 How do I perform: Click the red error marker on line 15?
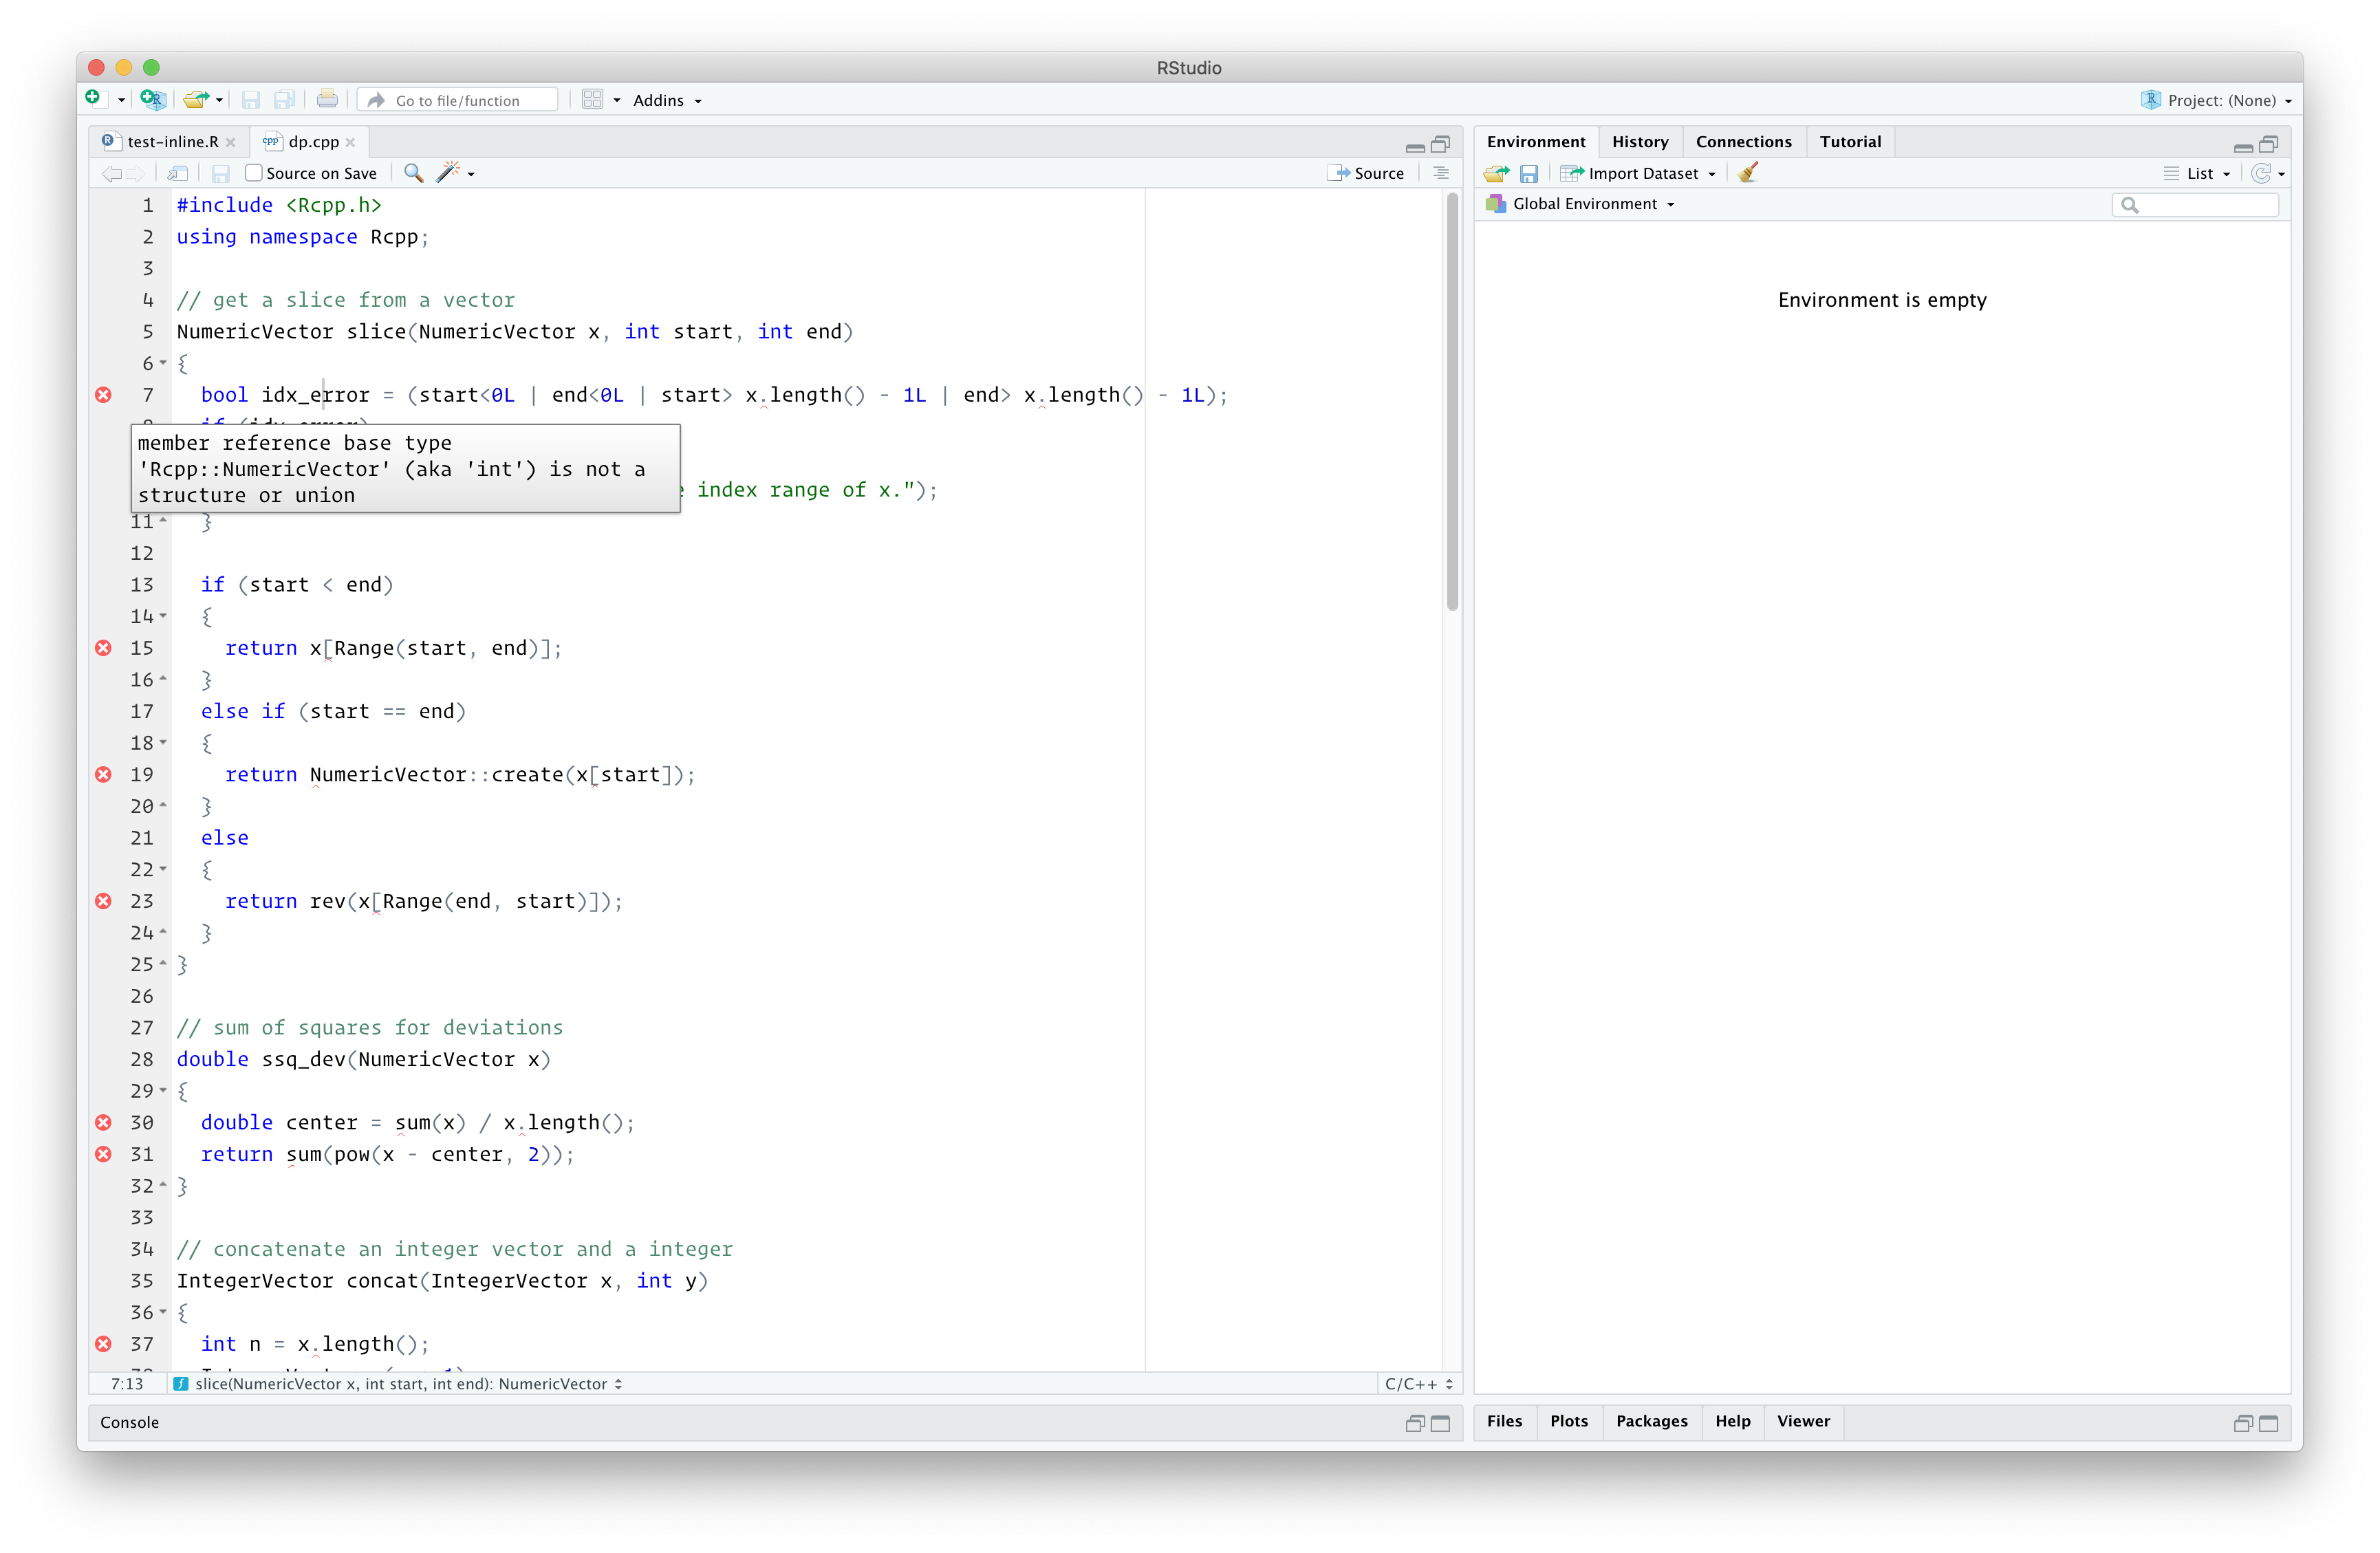tap(103, 648)
